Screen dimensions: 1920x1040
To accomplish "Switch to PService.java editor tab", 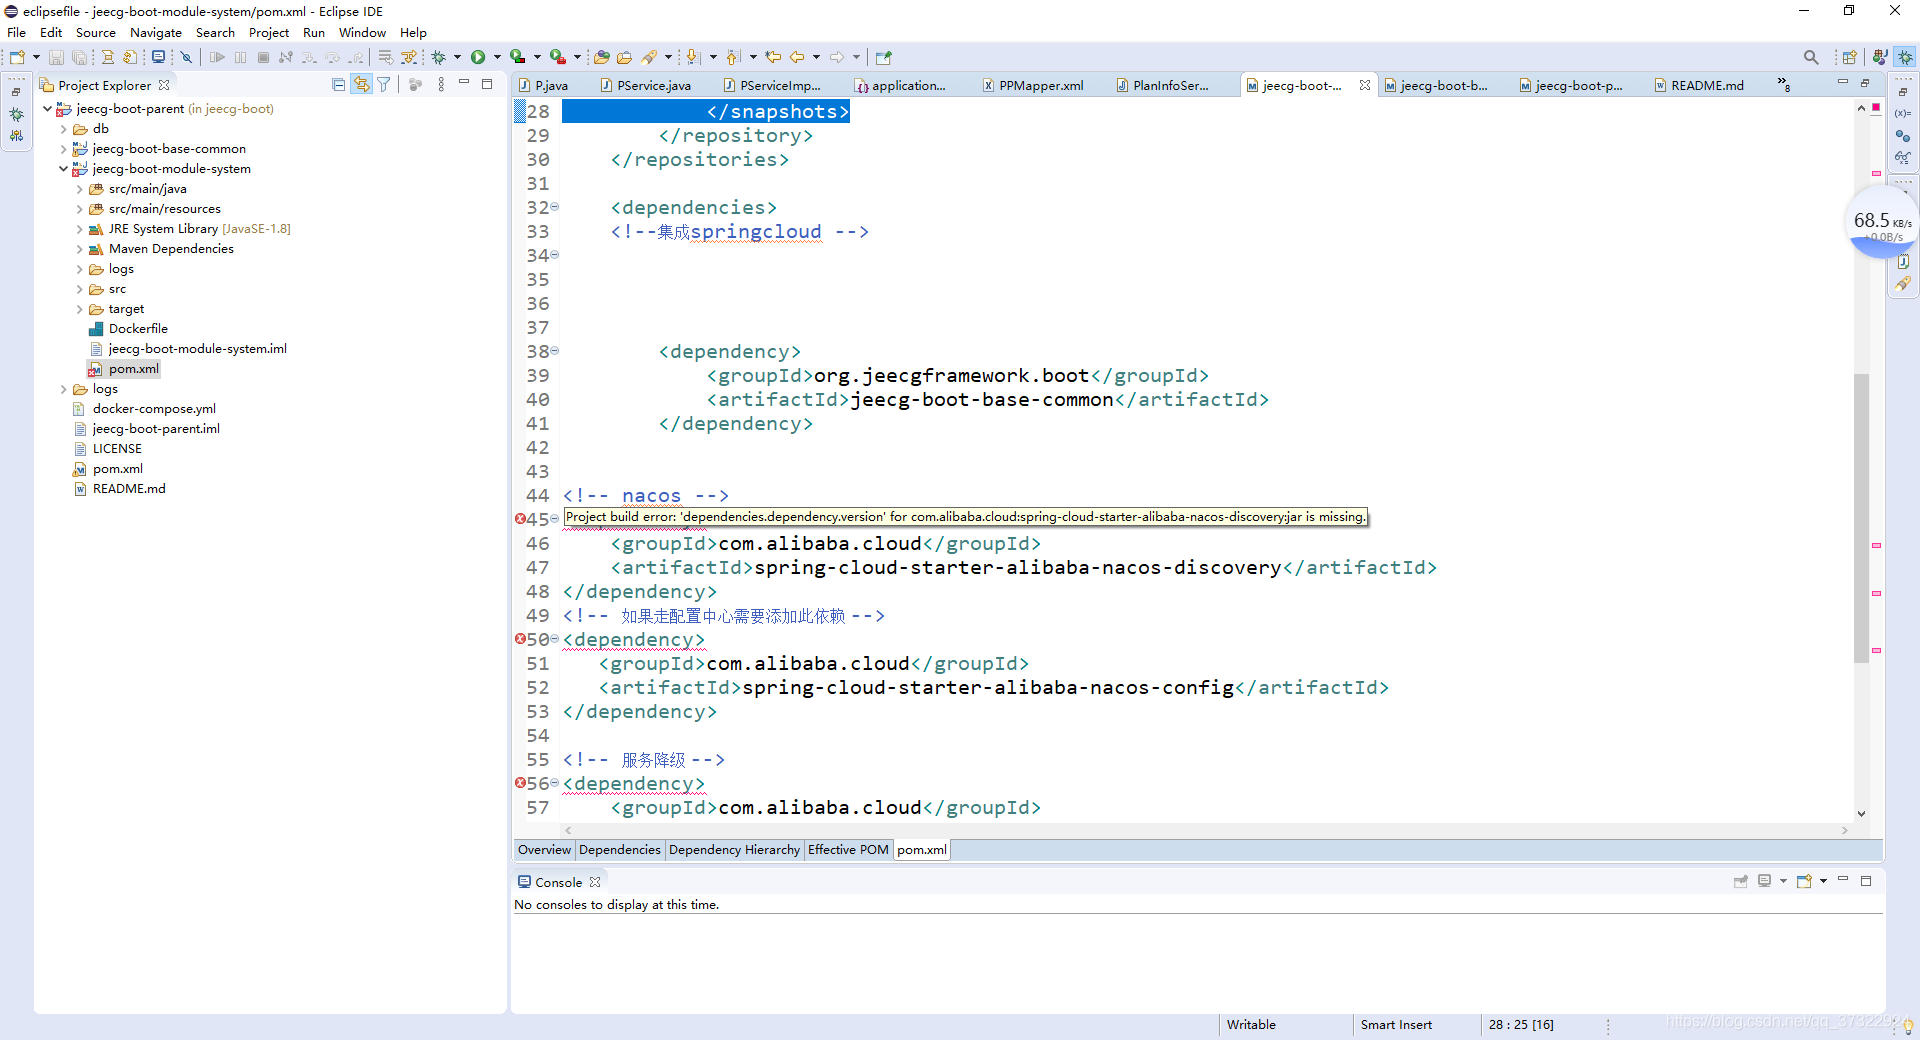I will tap(646, 85).
